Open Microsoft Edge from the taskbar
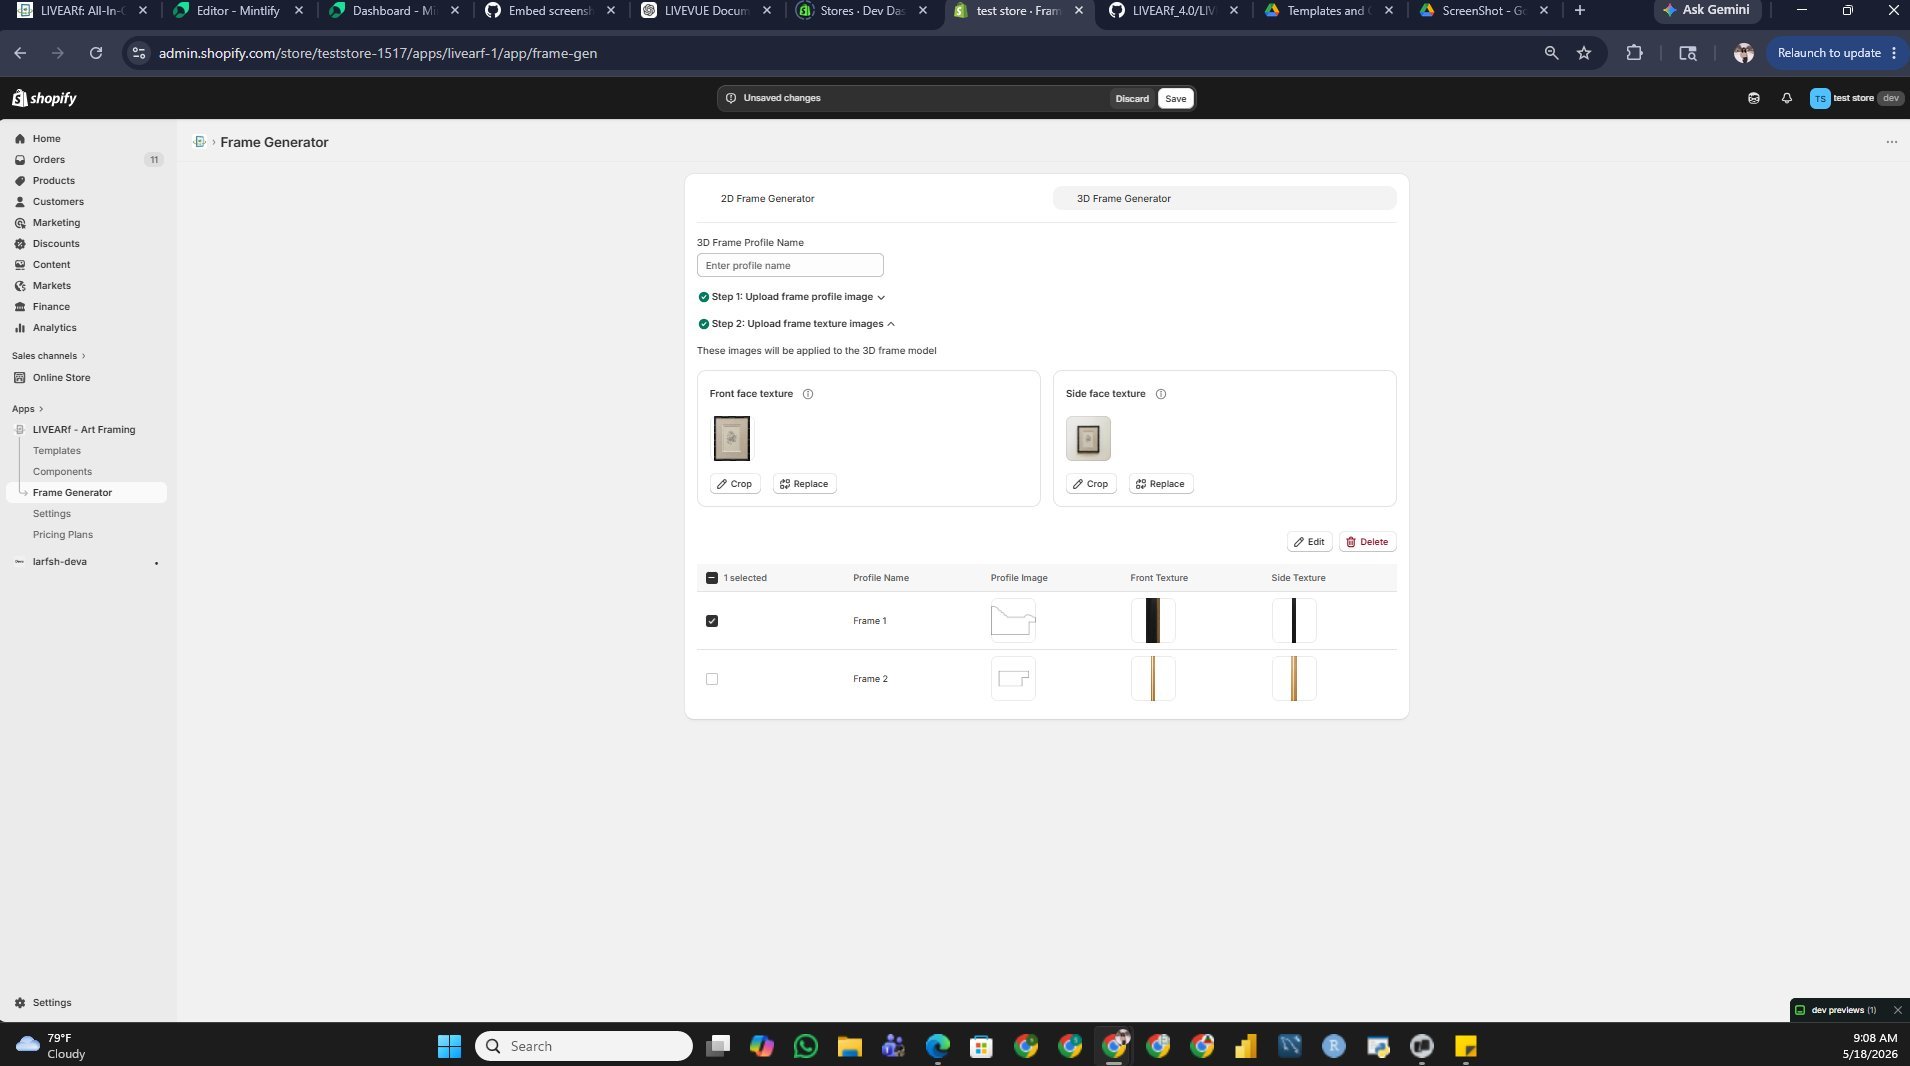Screen dimensions: 1910x1066 [937, 1046]
